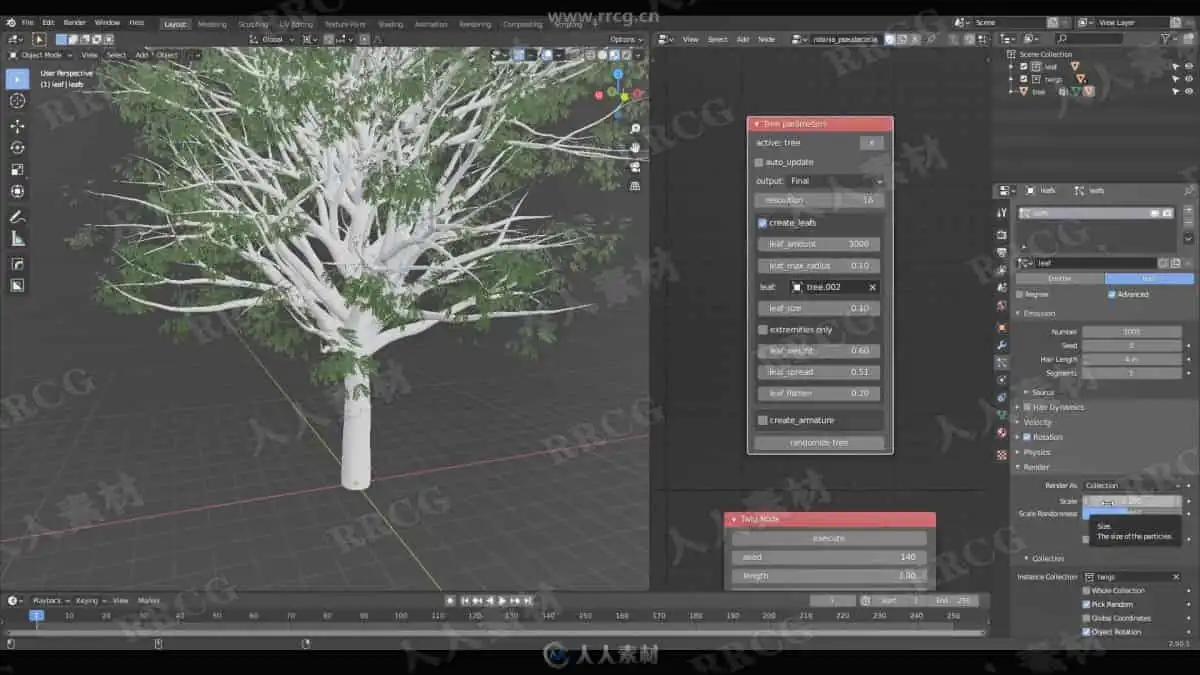Toggle the camera view icon in viewport
The height and width of the screenshot is (675, 1200).
coord(635,166)
